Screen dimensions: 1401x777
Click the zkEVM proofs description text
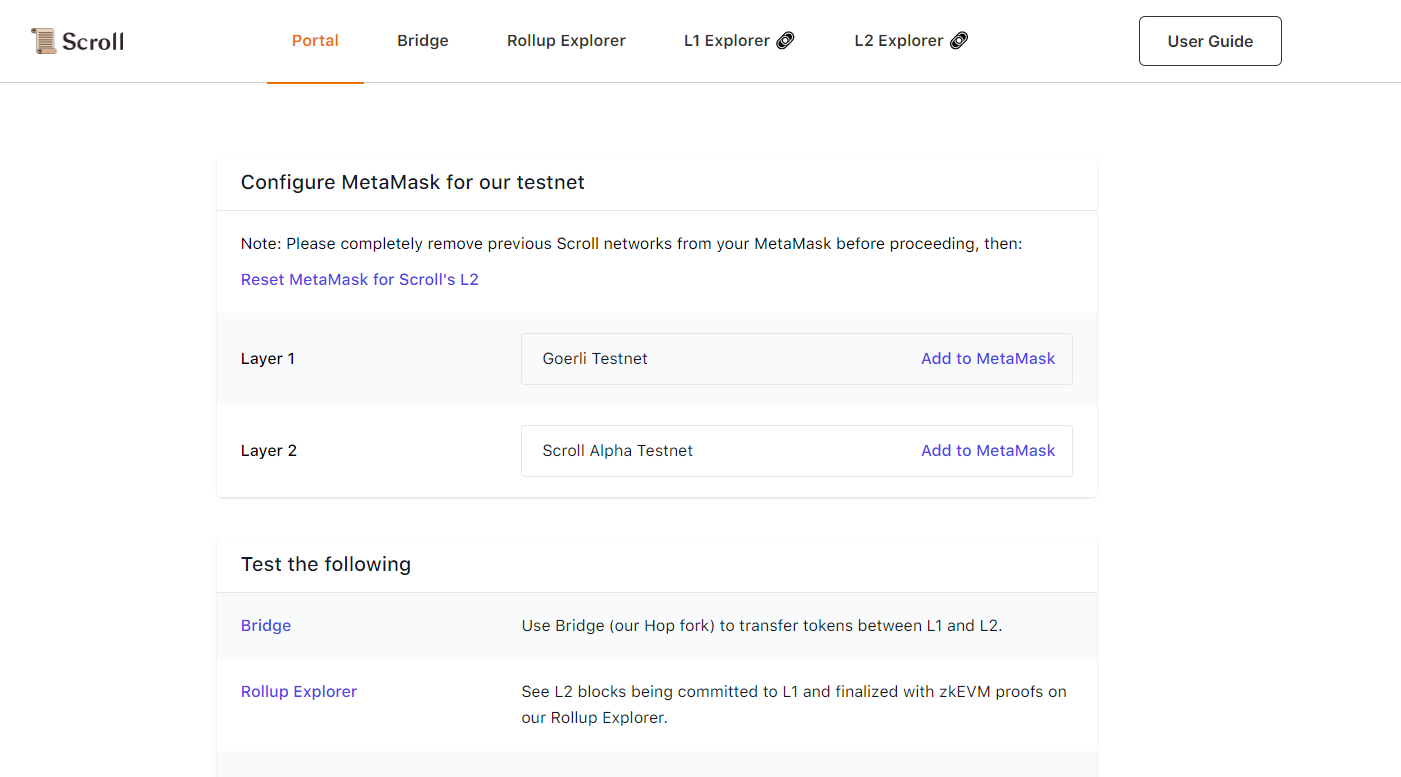coord(794,705)
